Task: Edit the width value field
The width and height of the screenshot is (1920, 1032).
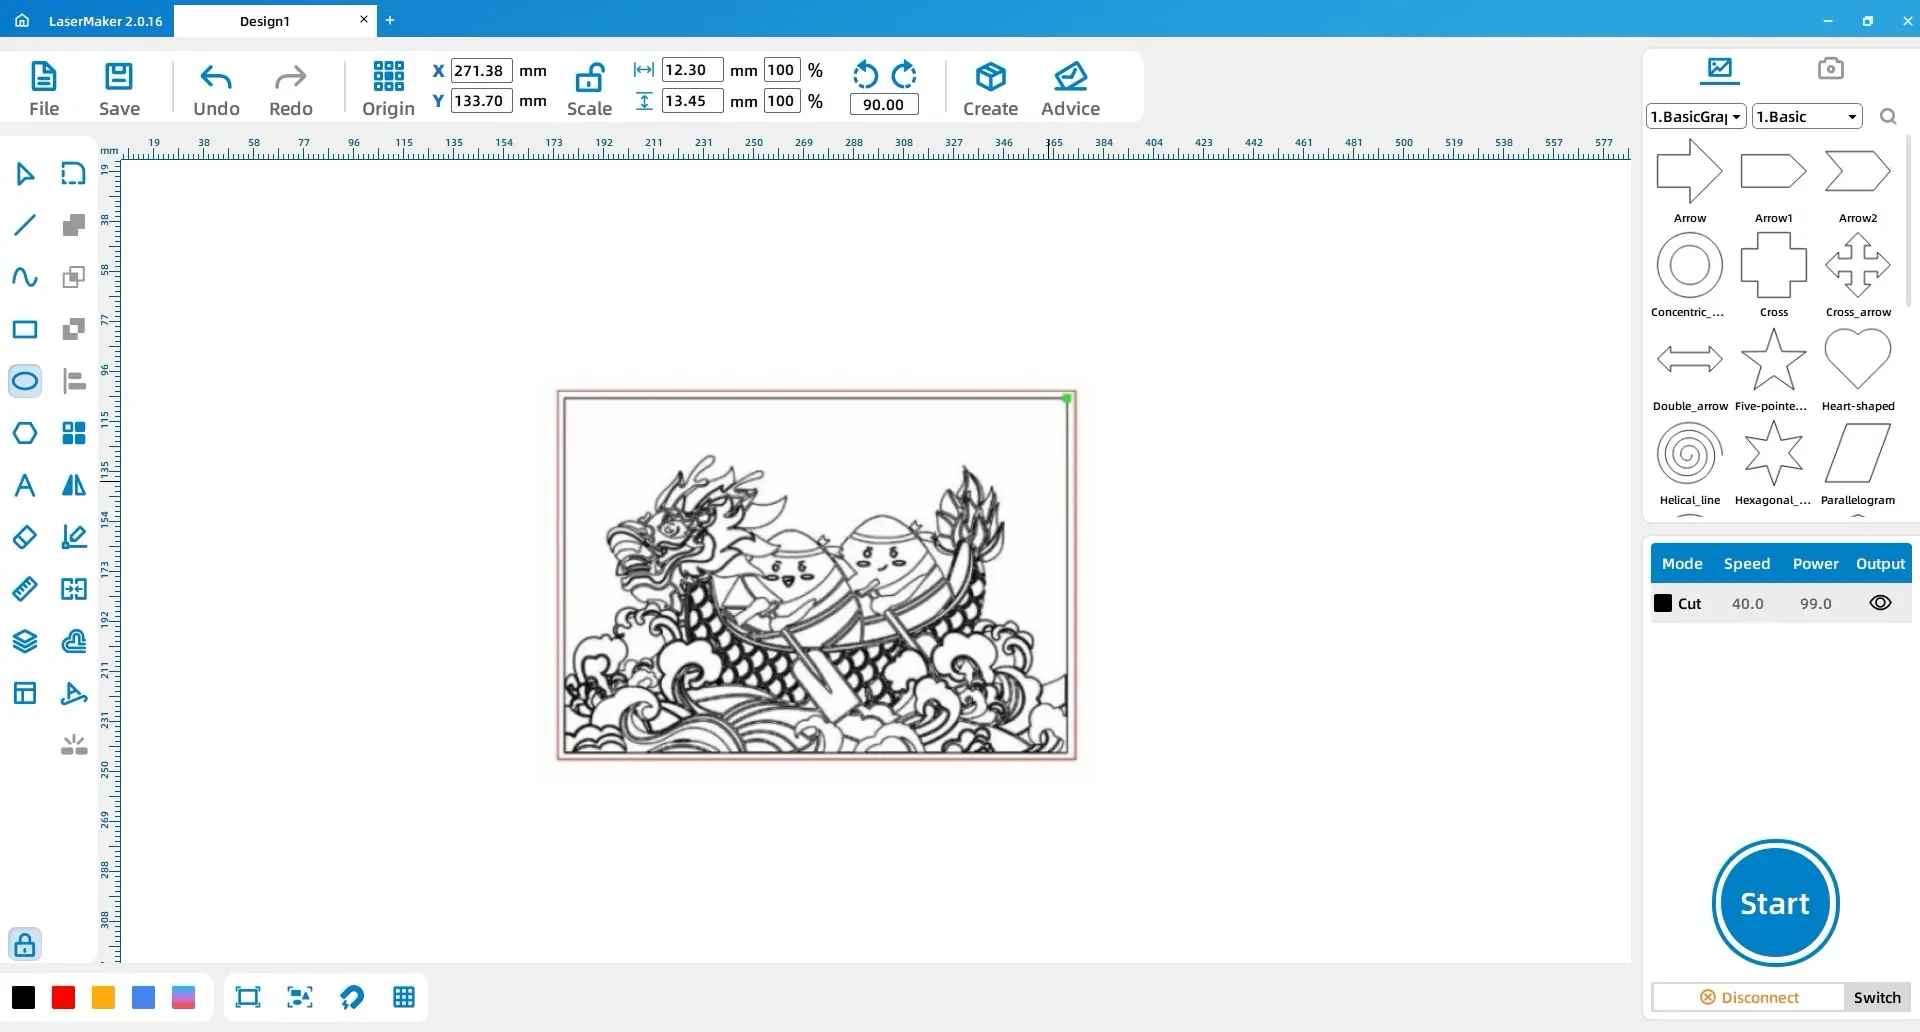Action: (x=692, y=70)
